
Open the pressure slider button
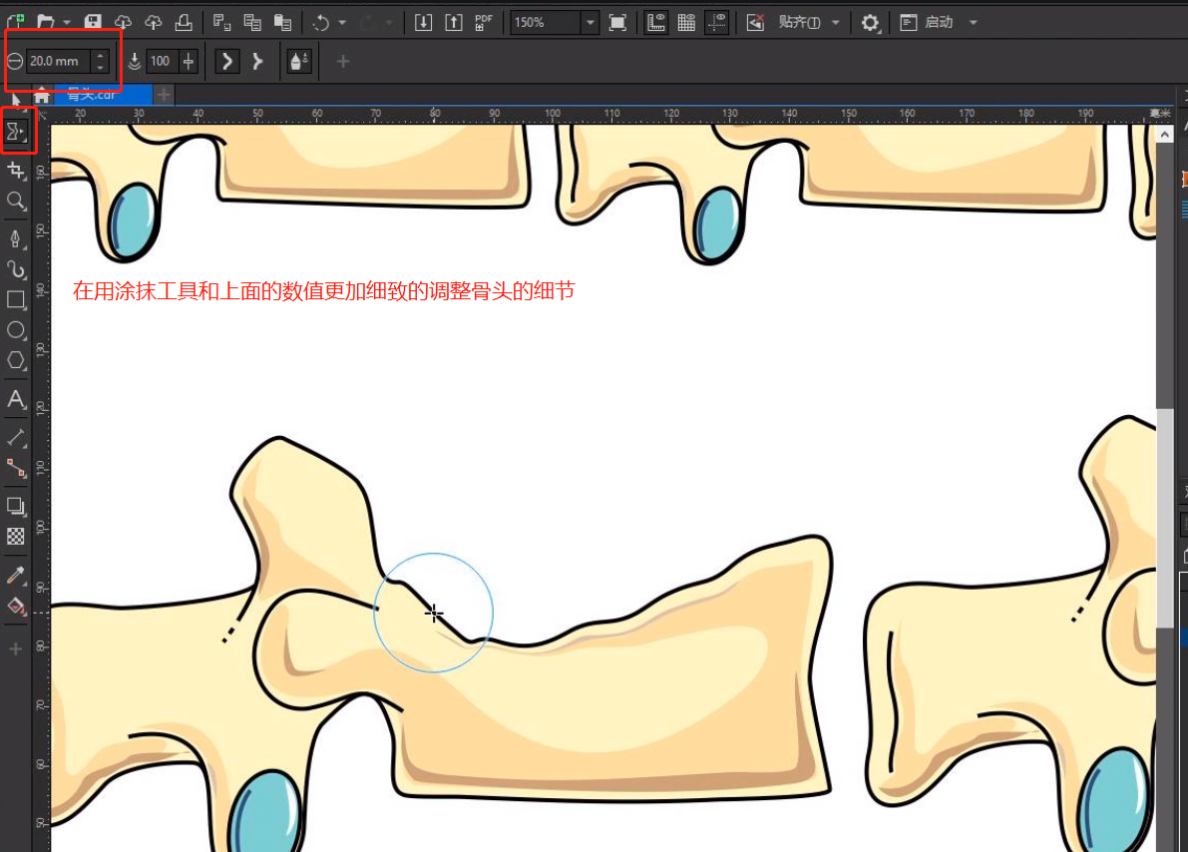(189, 61)
